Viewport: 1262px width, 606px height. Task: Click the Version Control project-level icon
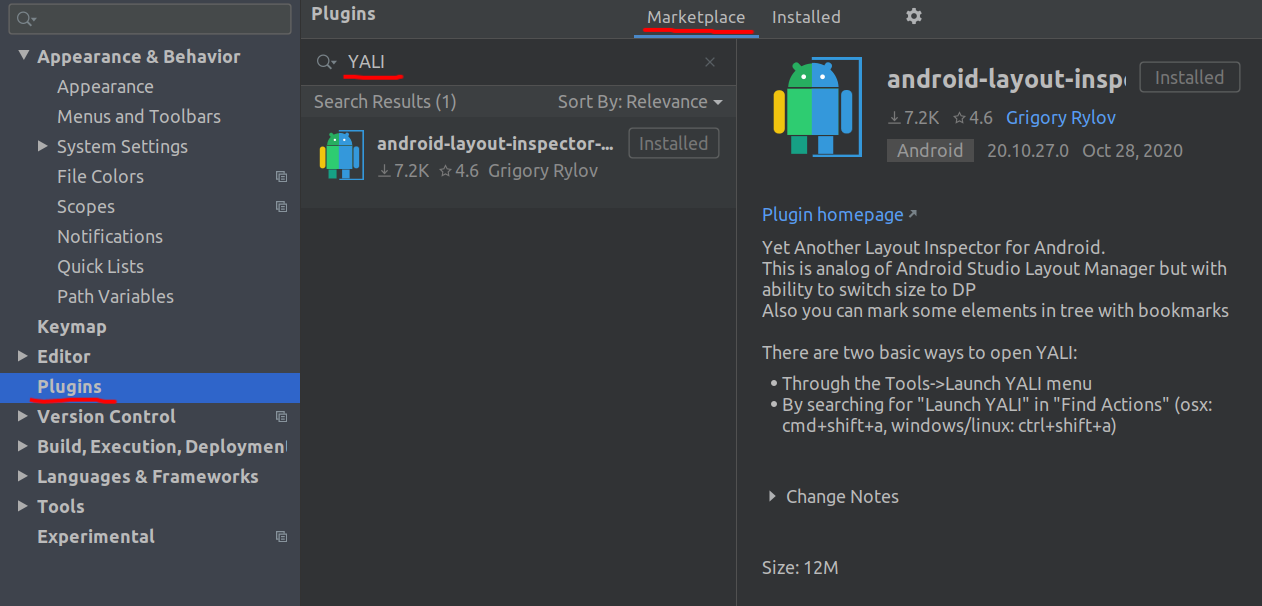click(x=281, y=417)
